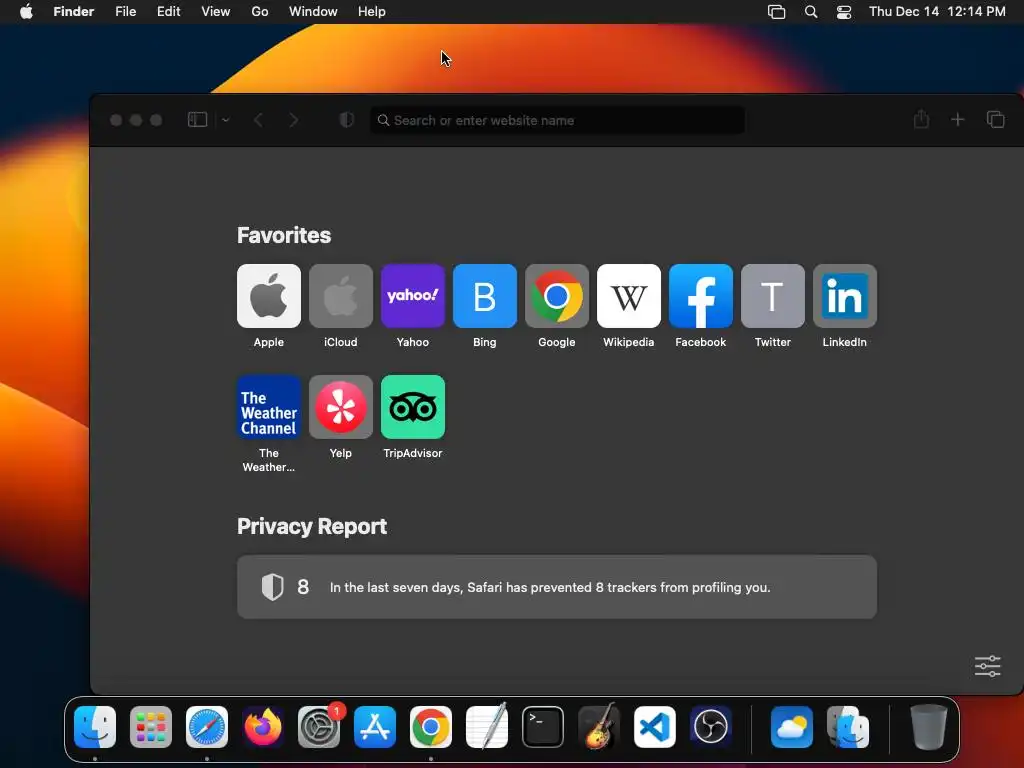Open the Yelp favorite tile
The height and width of the screenshot is (768, 1024).
(341, 407)
